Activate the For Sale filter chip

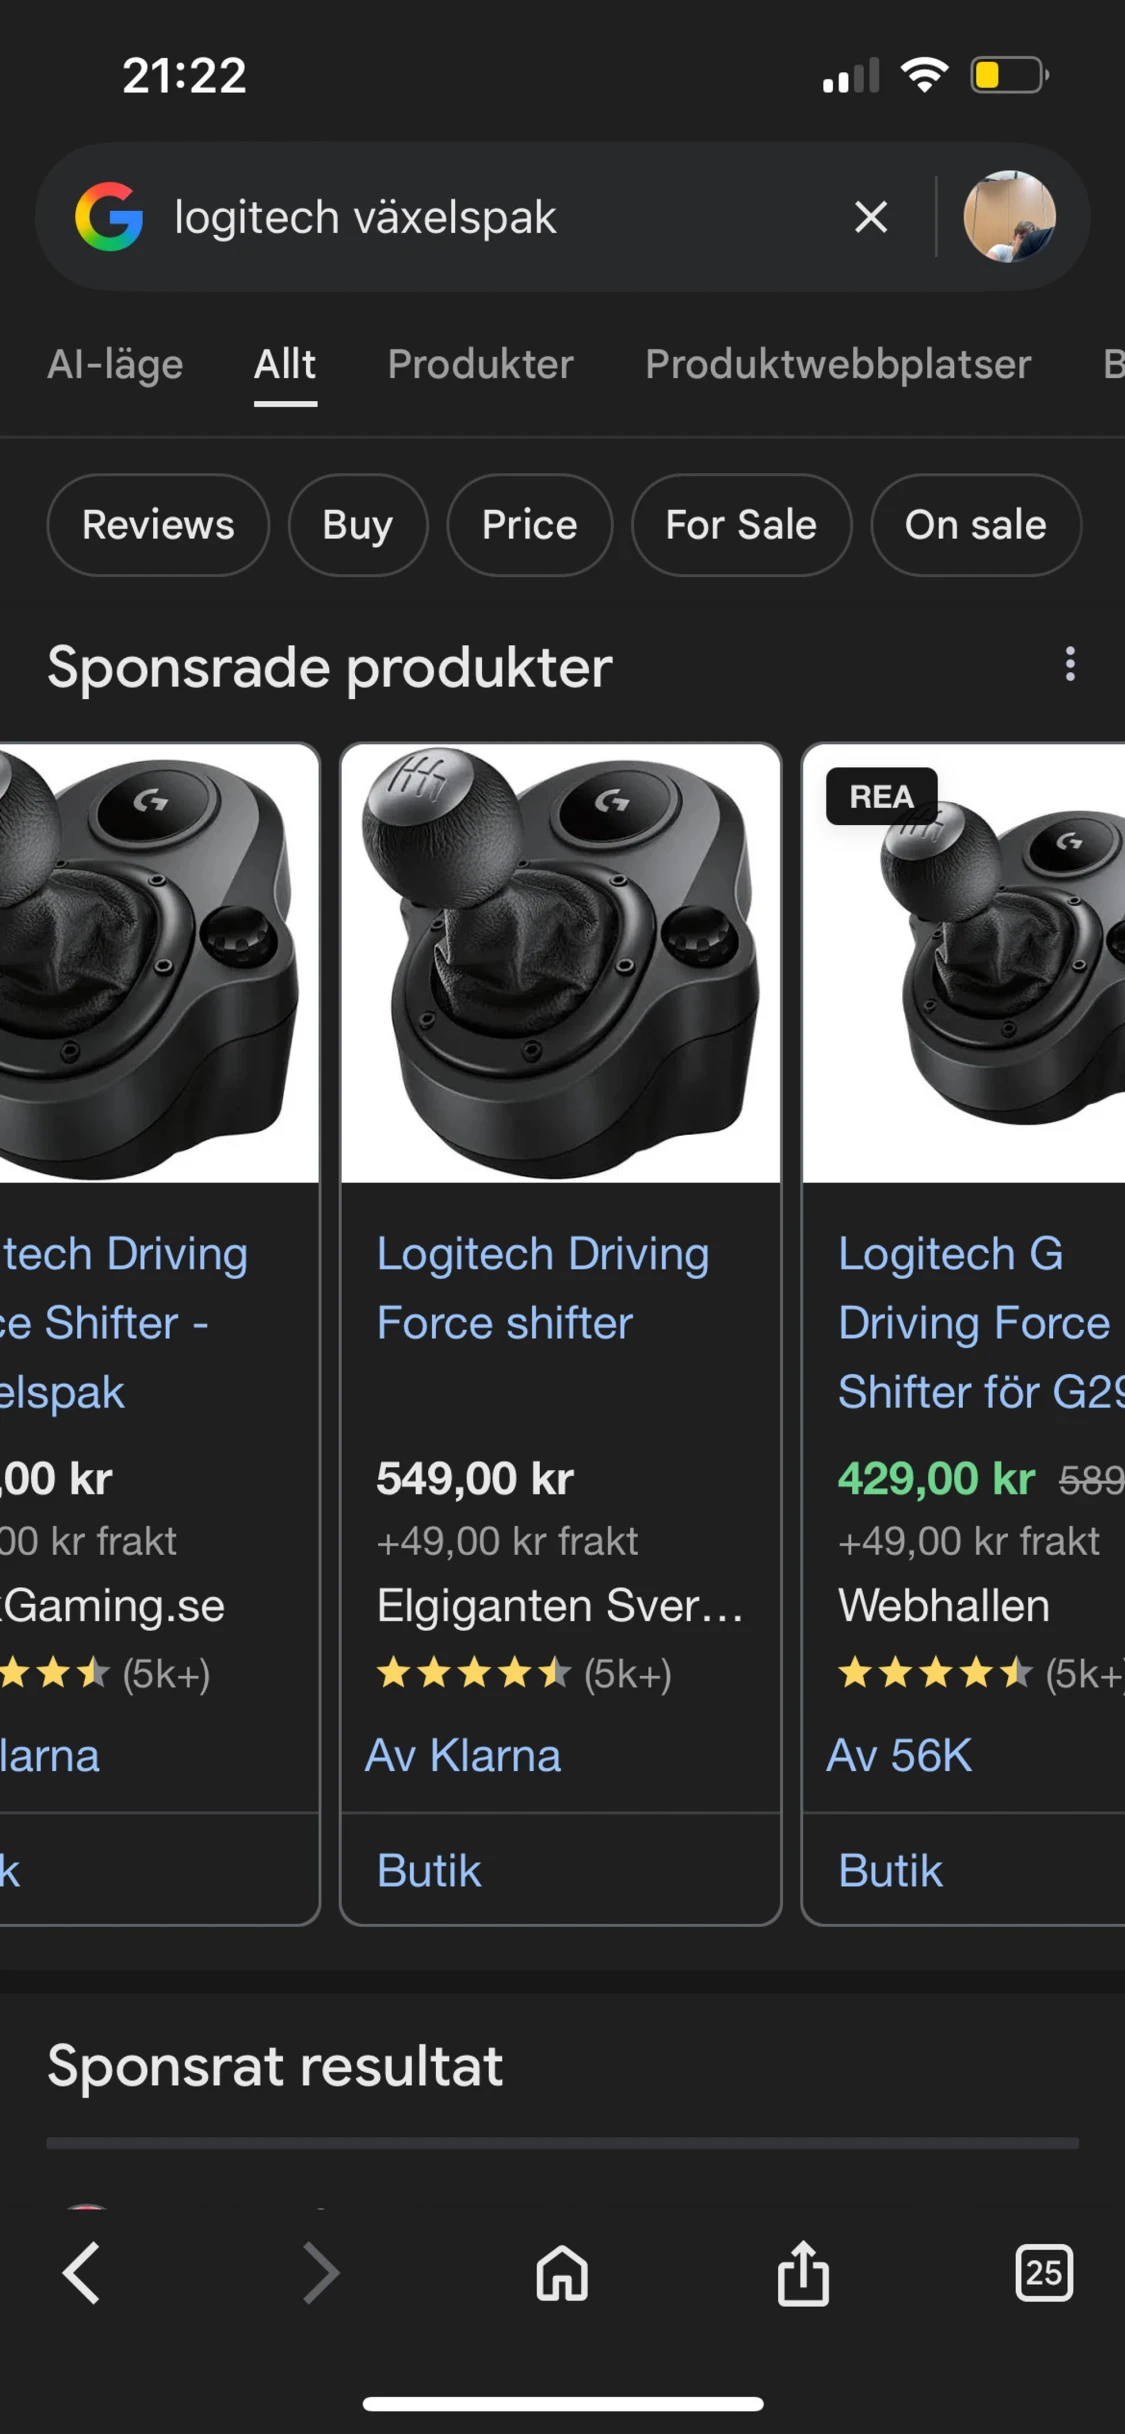(741, 525)
